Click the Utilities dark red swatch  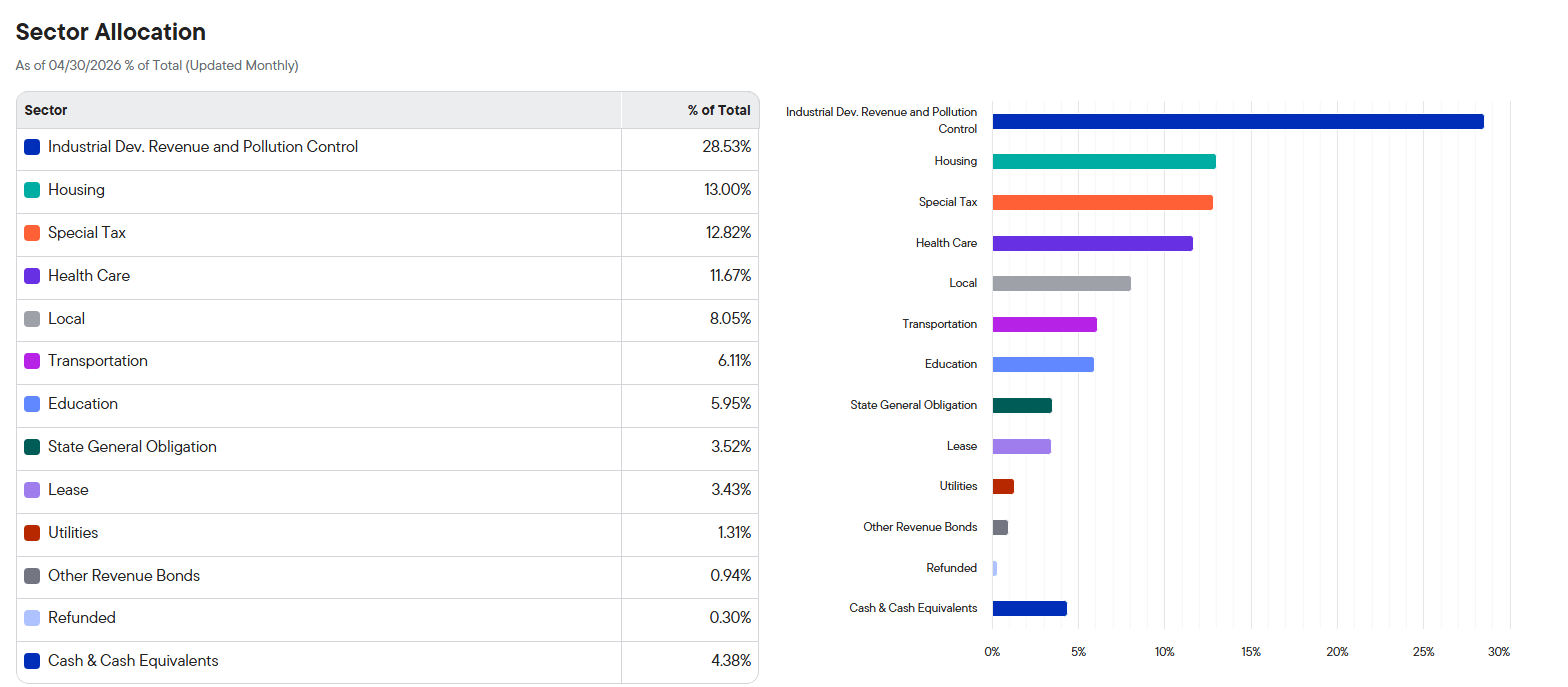pyautogui.click(x=32, y=533)
